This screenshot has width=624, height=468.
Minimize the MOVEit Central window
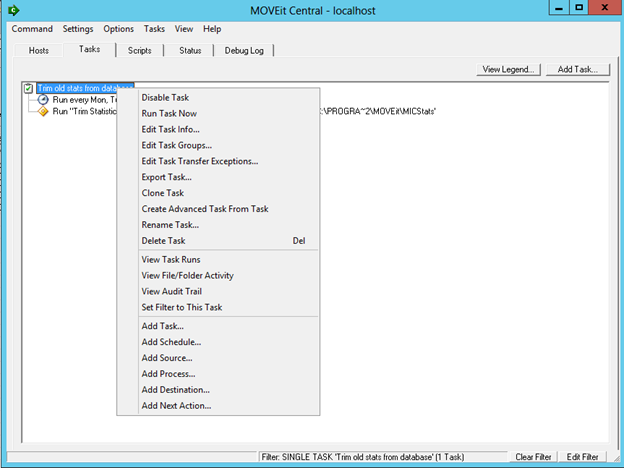[x=559, y=8]
